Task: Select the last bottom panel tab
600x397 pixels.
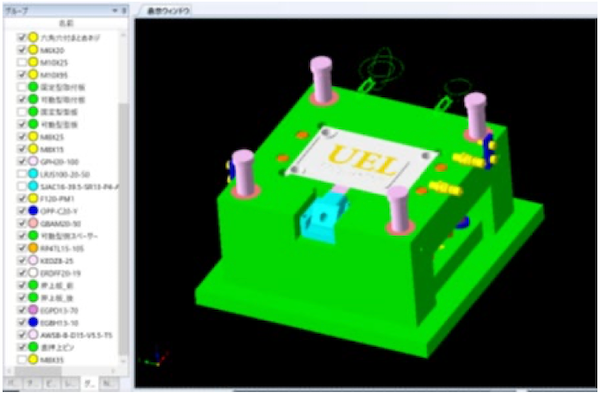Action: pos(109,384)
